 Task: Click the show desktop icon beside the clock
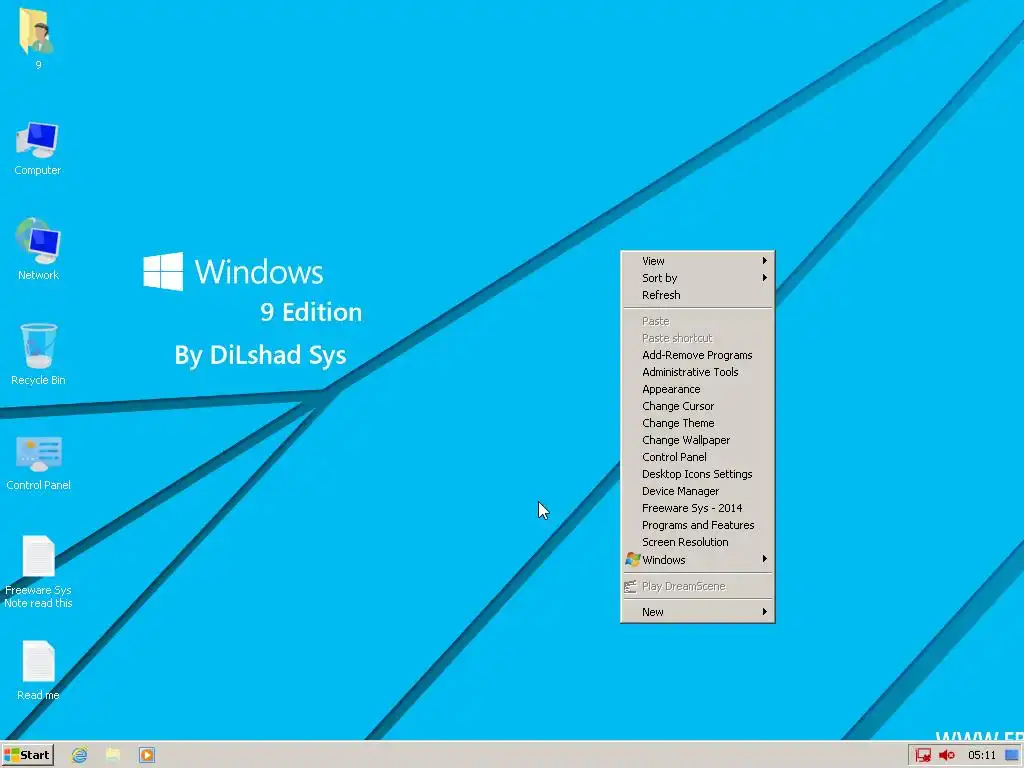tap(1012, 756)
